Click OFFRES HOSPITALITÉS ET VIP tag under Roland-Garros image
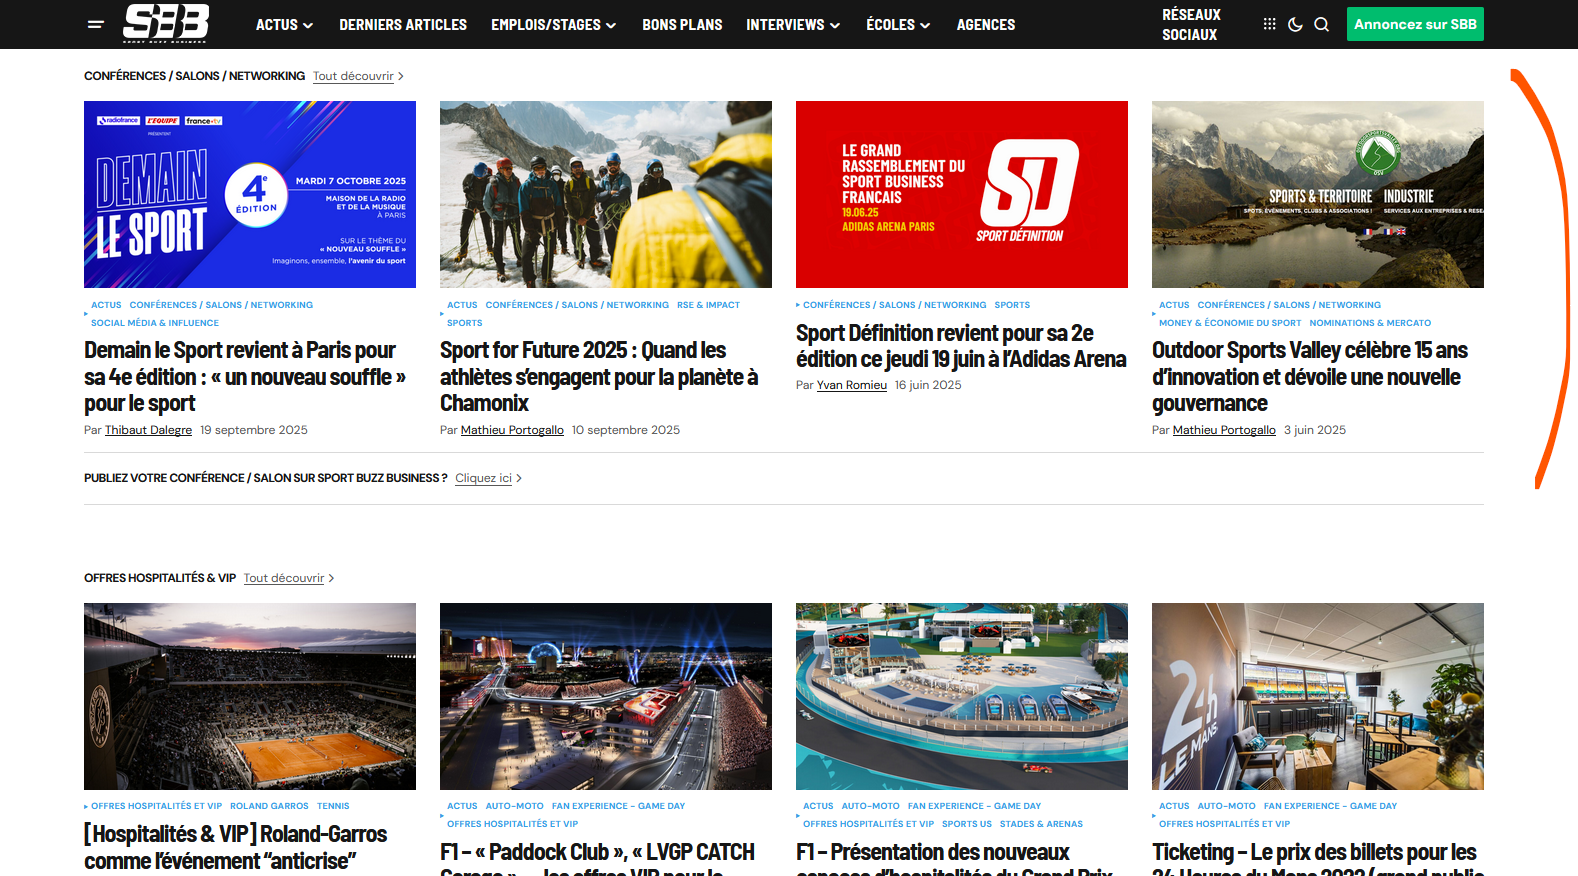 tap(156, 806)
